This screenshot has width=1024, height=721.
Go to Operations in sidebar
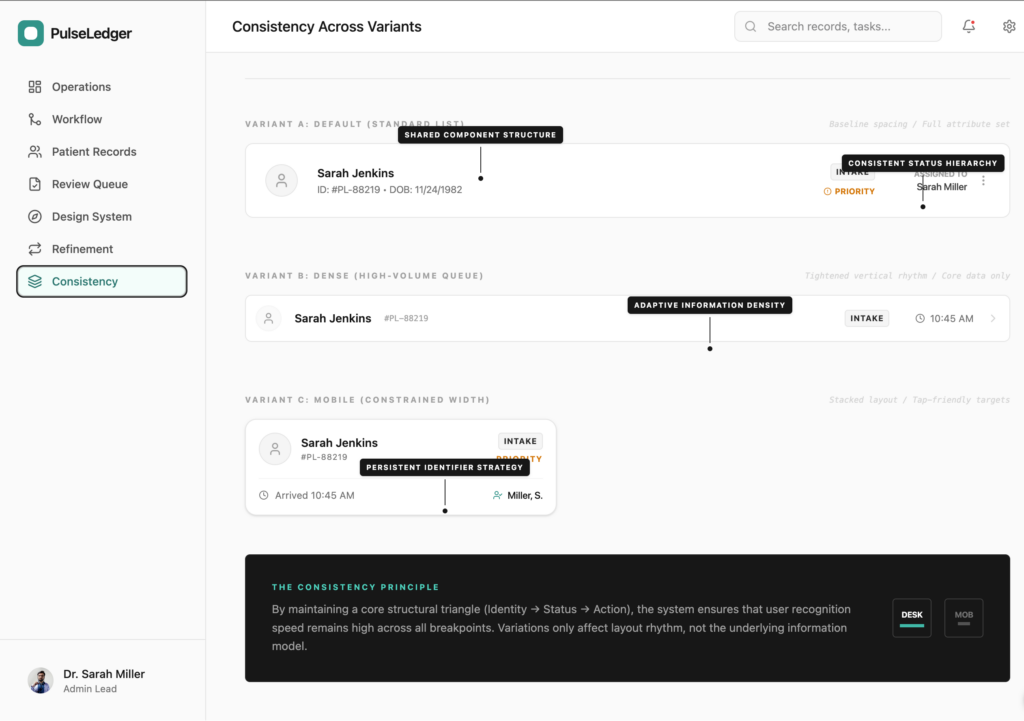point(102,87)
